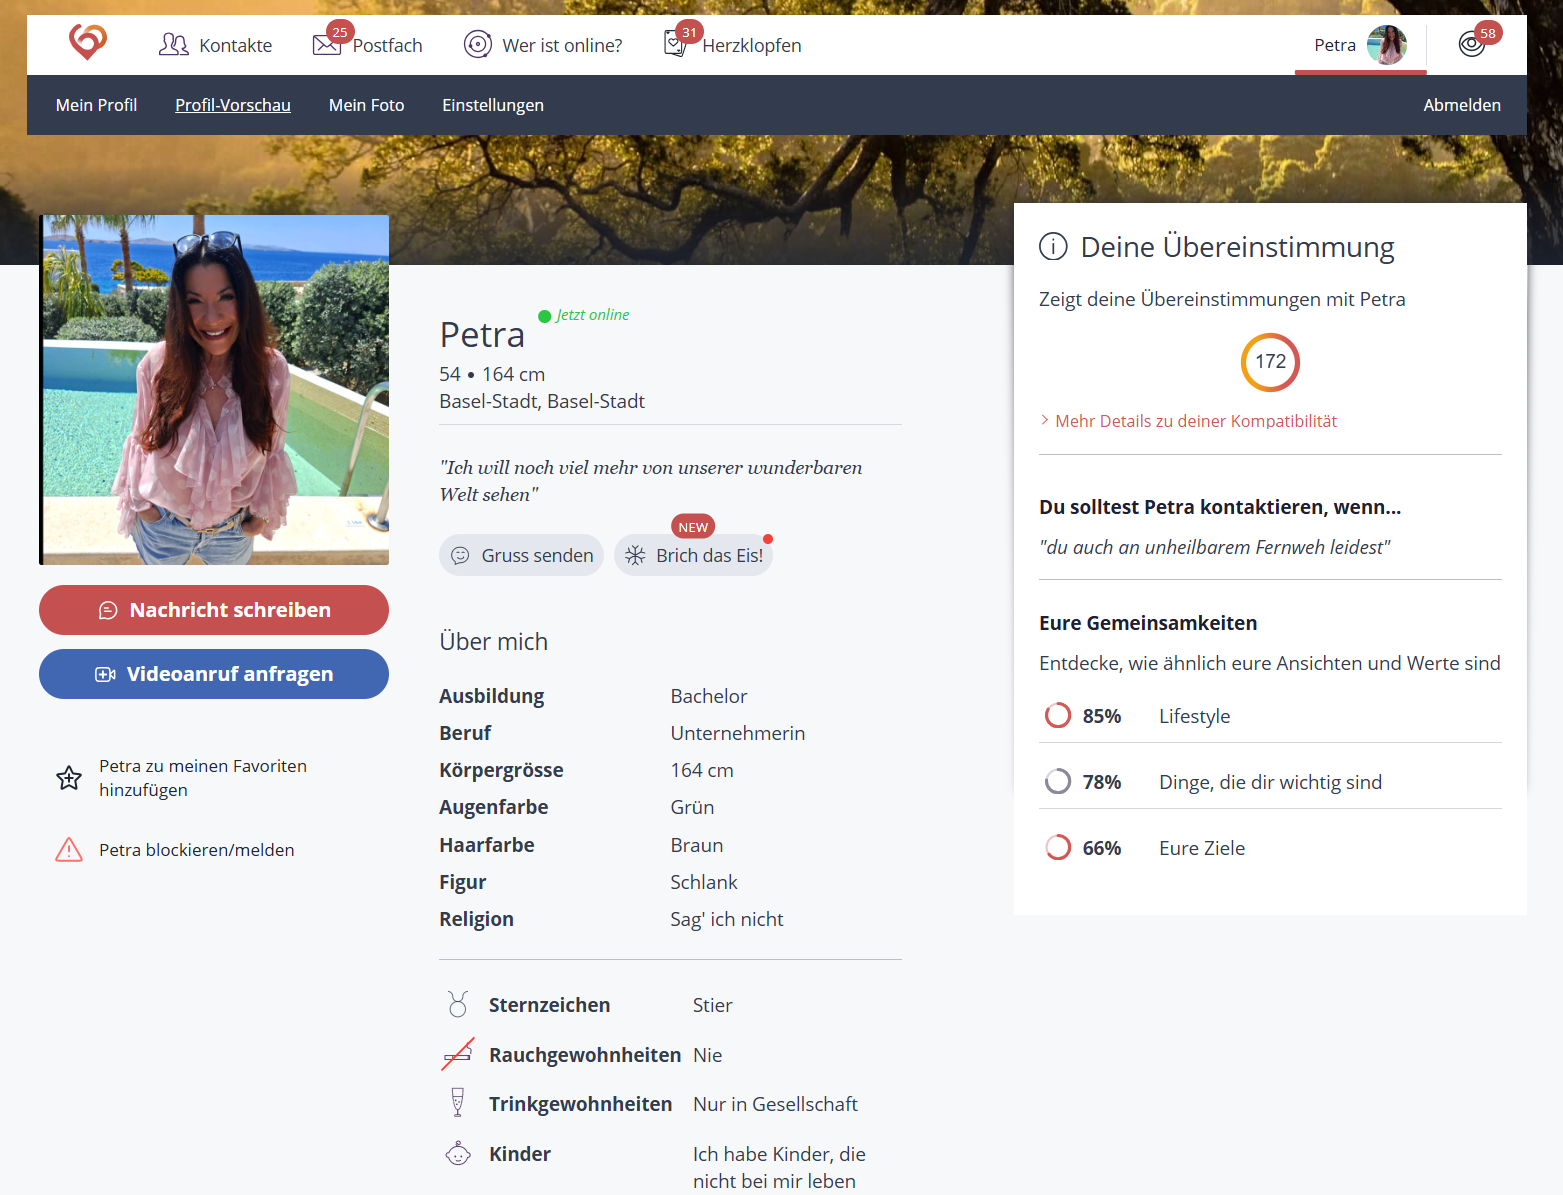Click the favorites star icon

pos(69,778)
